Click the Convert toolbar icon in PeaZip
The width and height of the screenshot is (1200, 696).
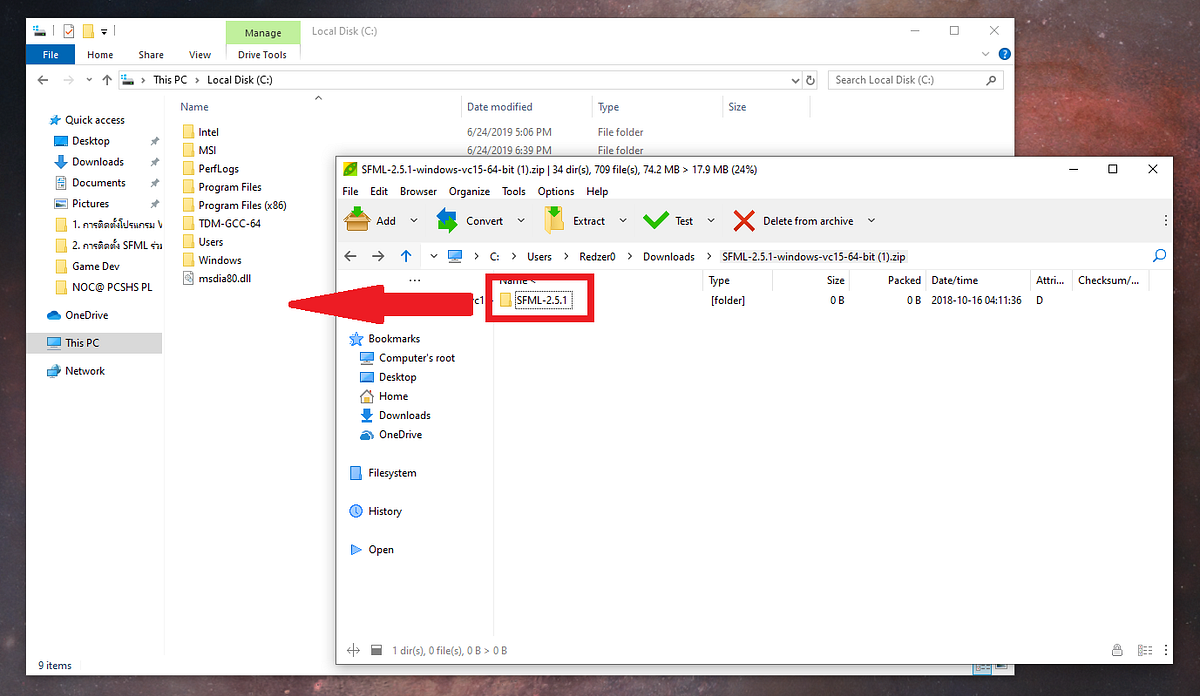click(x=447, y=220)
